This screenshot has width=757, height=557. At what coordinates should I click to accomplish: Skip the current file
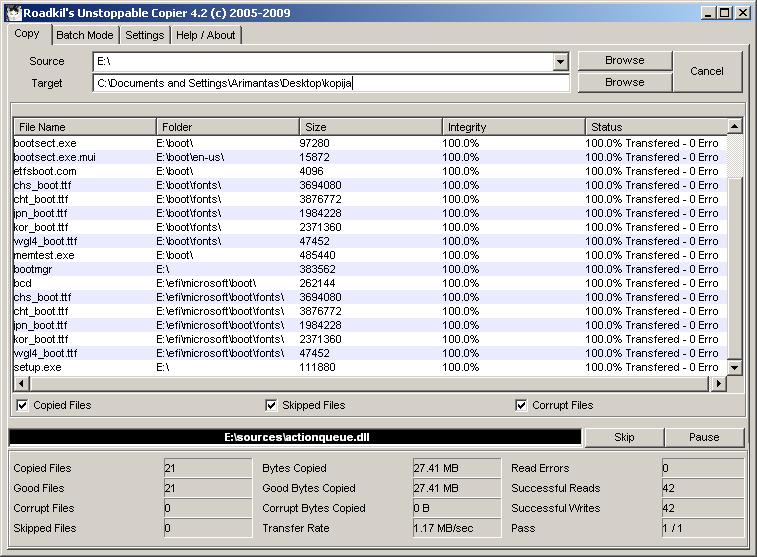click(x=623, y=437)
